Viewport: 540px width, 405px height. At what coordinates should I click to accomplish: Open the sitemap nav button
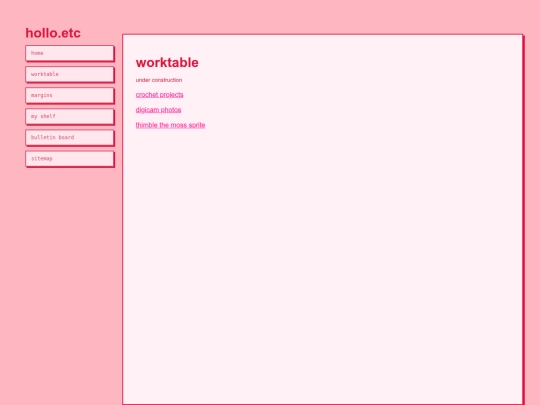70,159
